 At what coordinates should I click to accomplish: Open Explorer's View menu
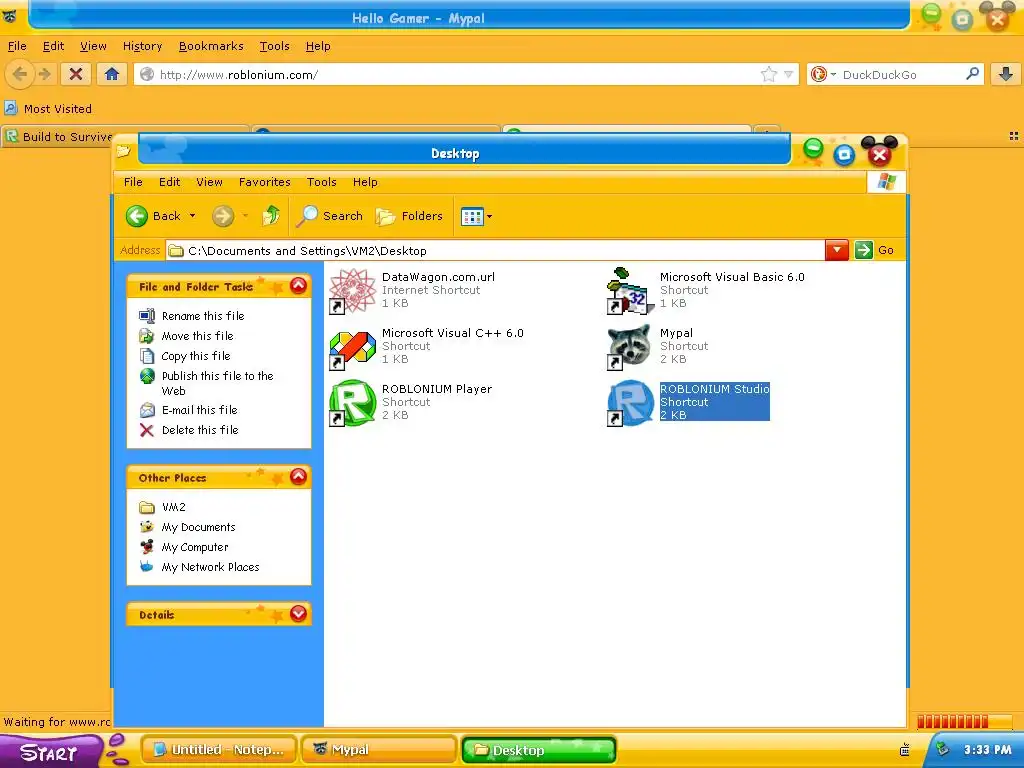tap(210, 182)
